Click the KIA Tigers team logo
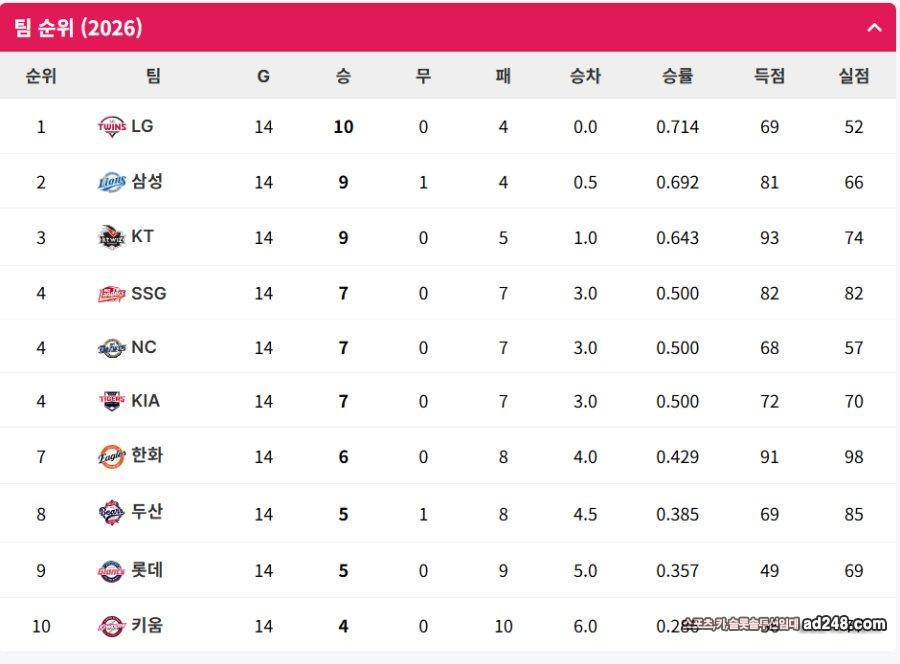900x664 pixels. point(111,401)
